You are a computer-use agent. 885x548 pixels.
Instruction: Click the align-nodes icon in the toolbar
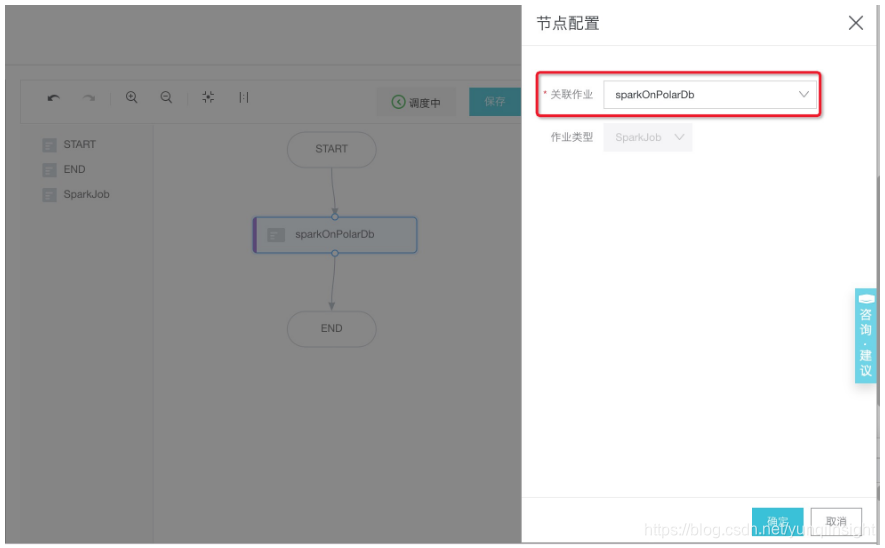243,97
